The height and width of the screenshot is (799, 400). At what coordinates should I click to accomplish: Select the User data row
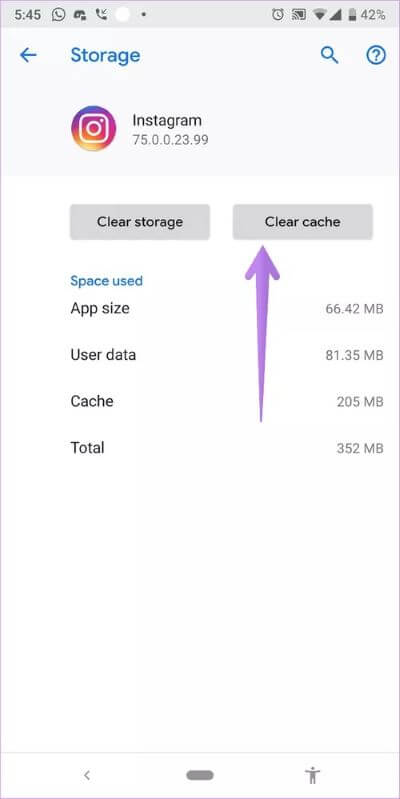tap(227, 355)
